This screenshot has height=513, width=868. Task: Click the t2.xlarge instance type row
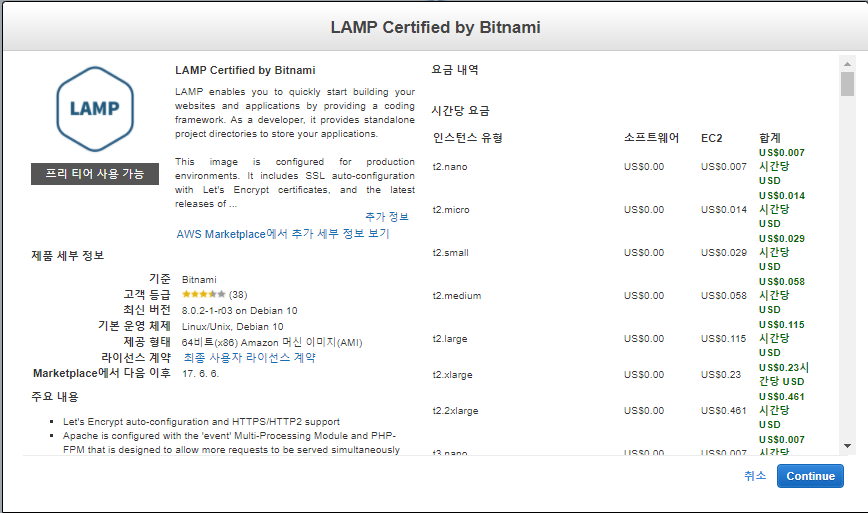point(619,375)
